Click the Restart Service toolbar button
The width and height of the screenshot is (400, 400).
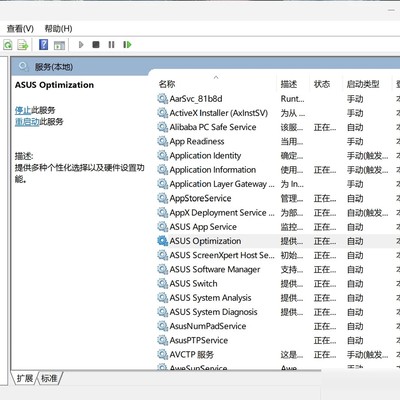tap(127, 45)
